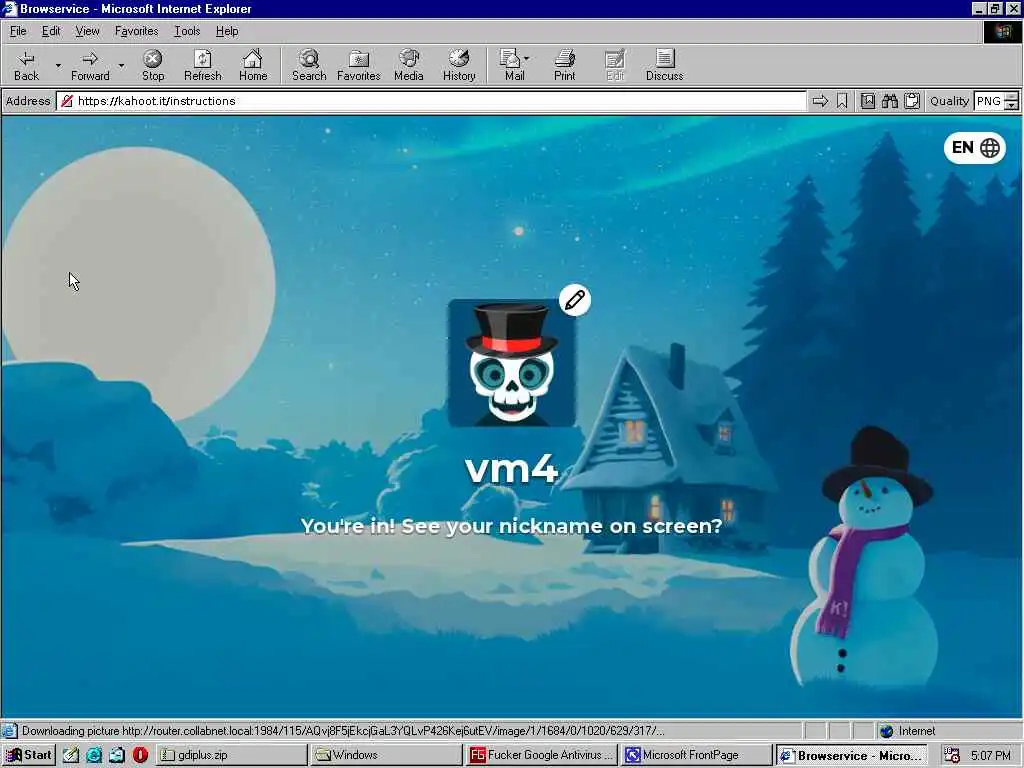The width and height of the screenshot is (1024, 768).
Task: Click the bookmark ribbon icon
Action: coord(842,101)
